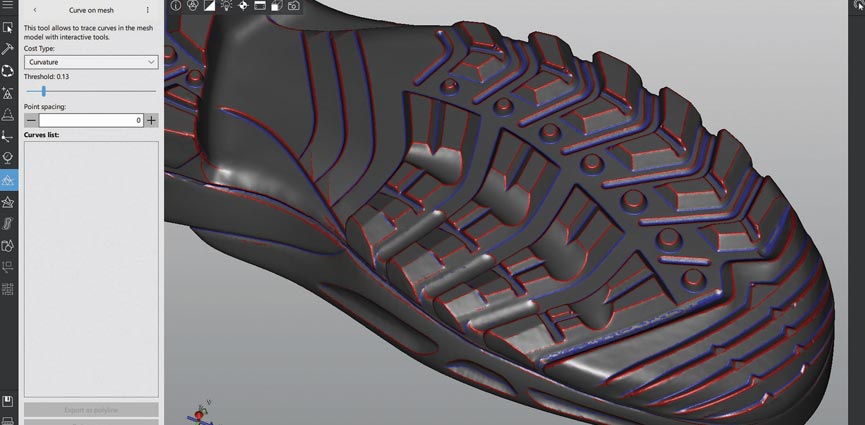The width and height of the screenshot is (865, 425).
Task: Toggle the 3D cube view icon
Action: 276,6
